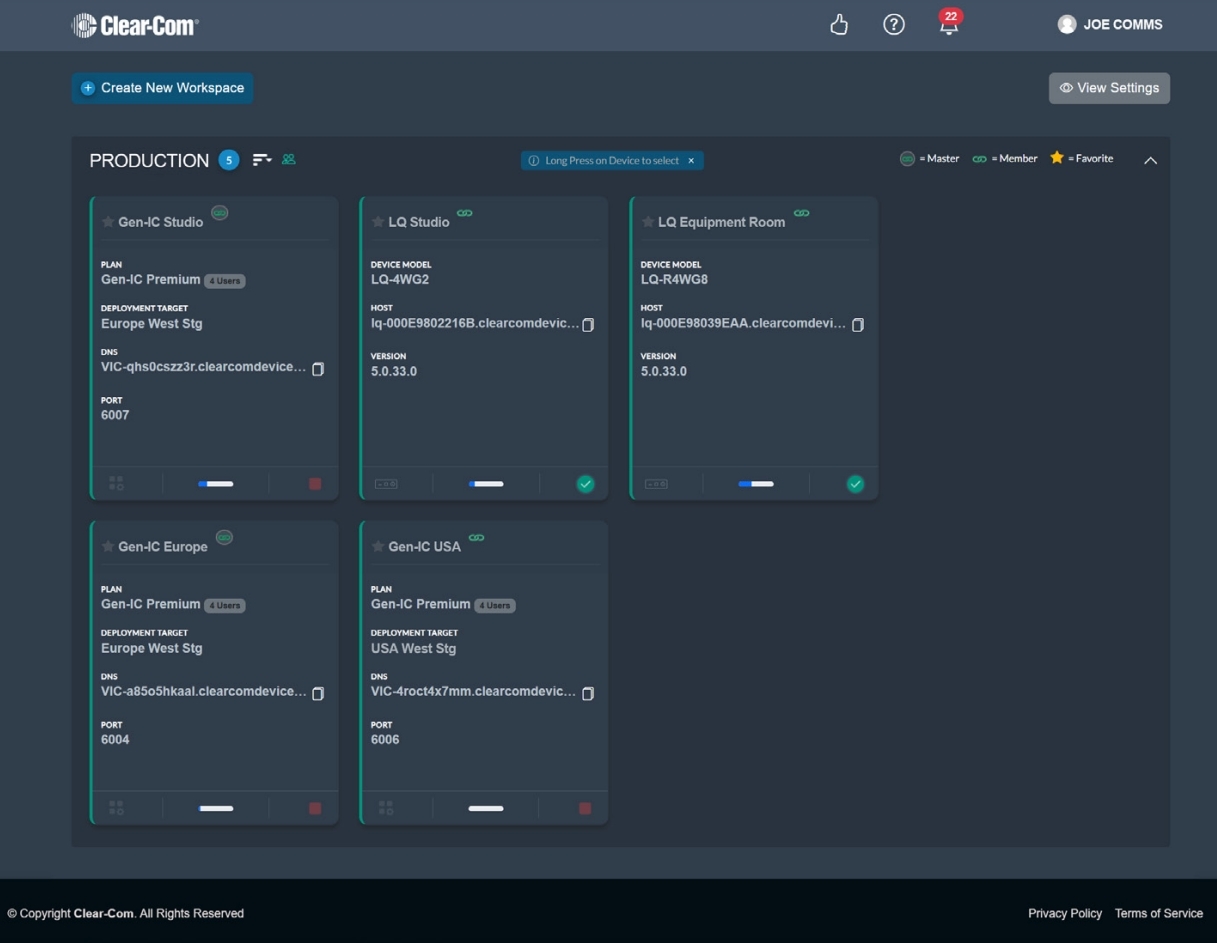Click the progress bar on Gen-IC USA card
The height and width of the screenshot is (943, 1217).
[x=486, y=808]
